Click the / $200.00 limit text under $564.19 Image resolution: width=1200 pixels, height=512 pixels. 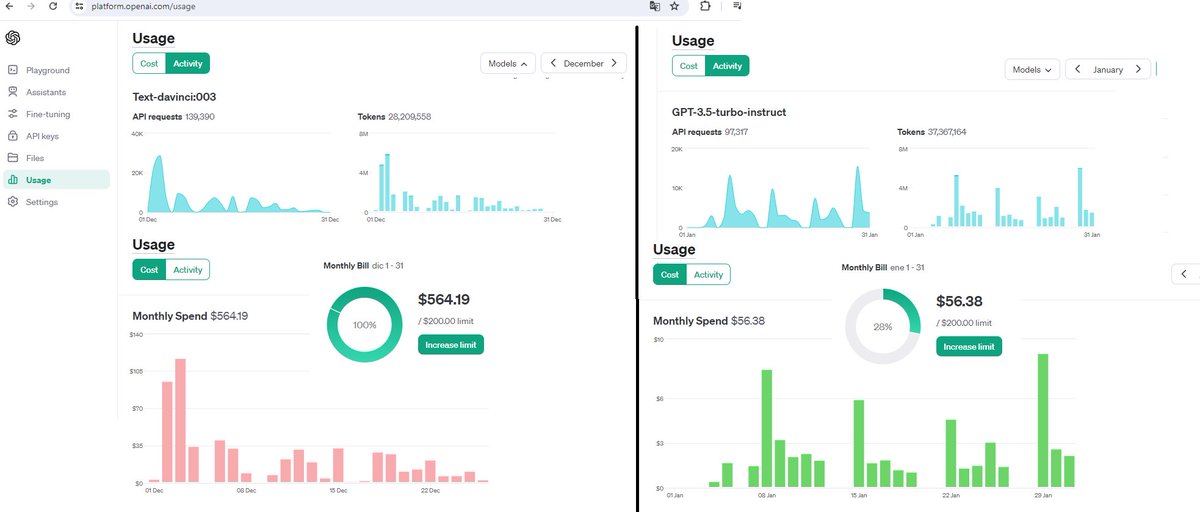(446, 321)
